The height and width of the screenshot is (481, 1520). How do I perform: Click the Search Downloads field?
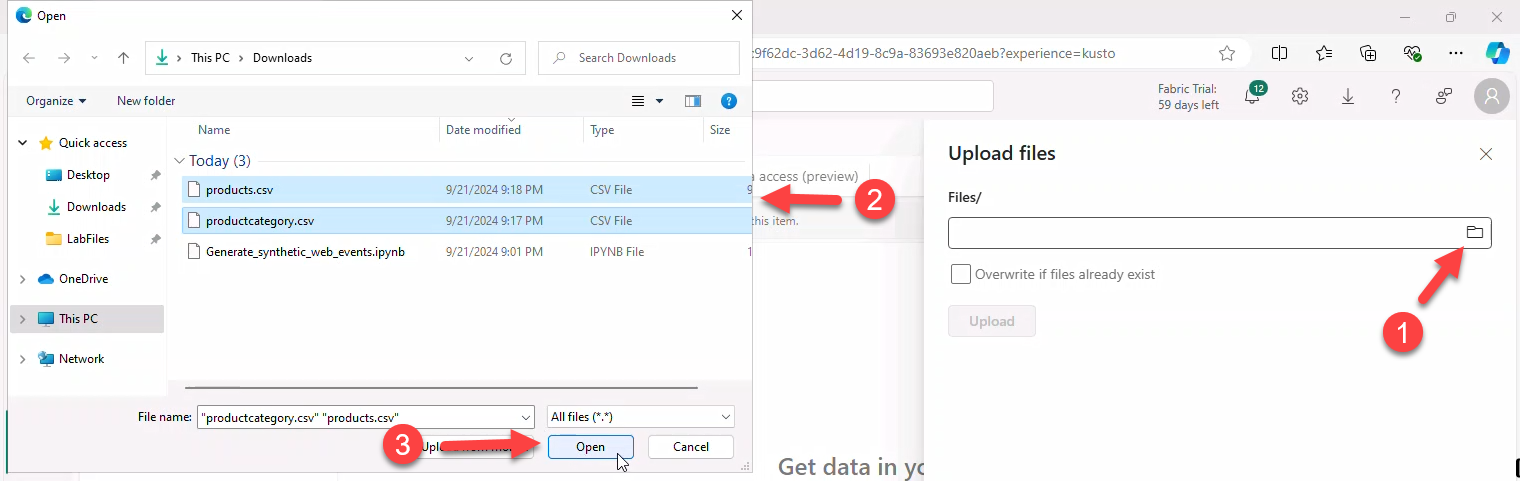pyautogui.click(x=638, y=58)
